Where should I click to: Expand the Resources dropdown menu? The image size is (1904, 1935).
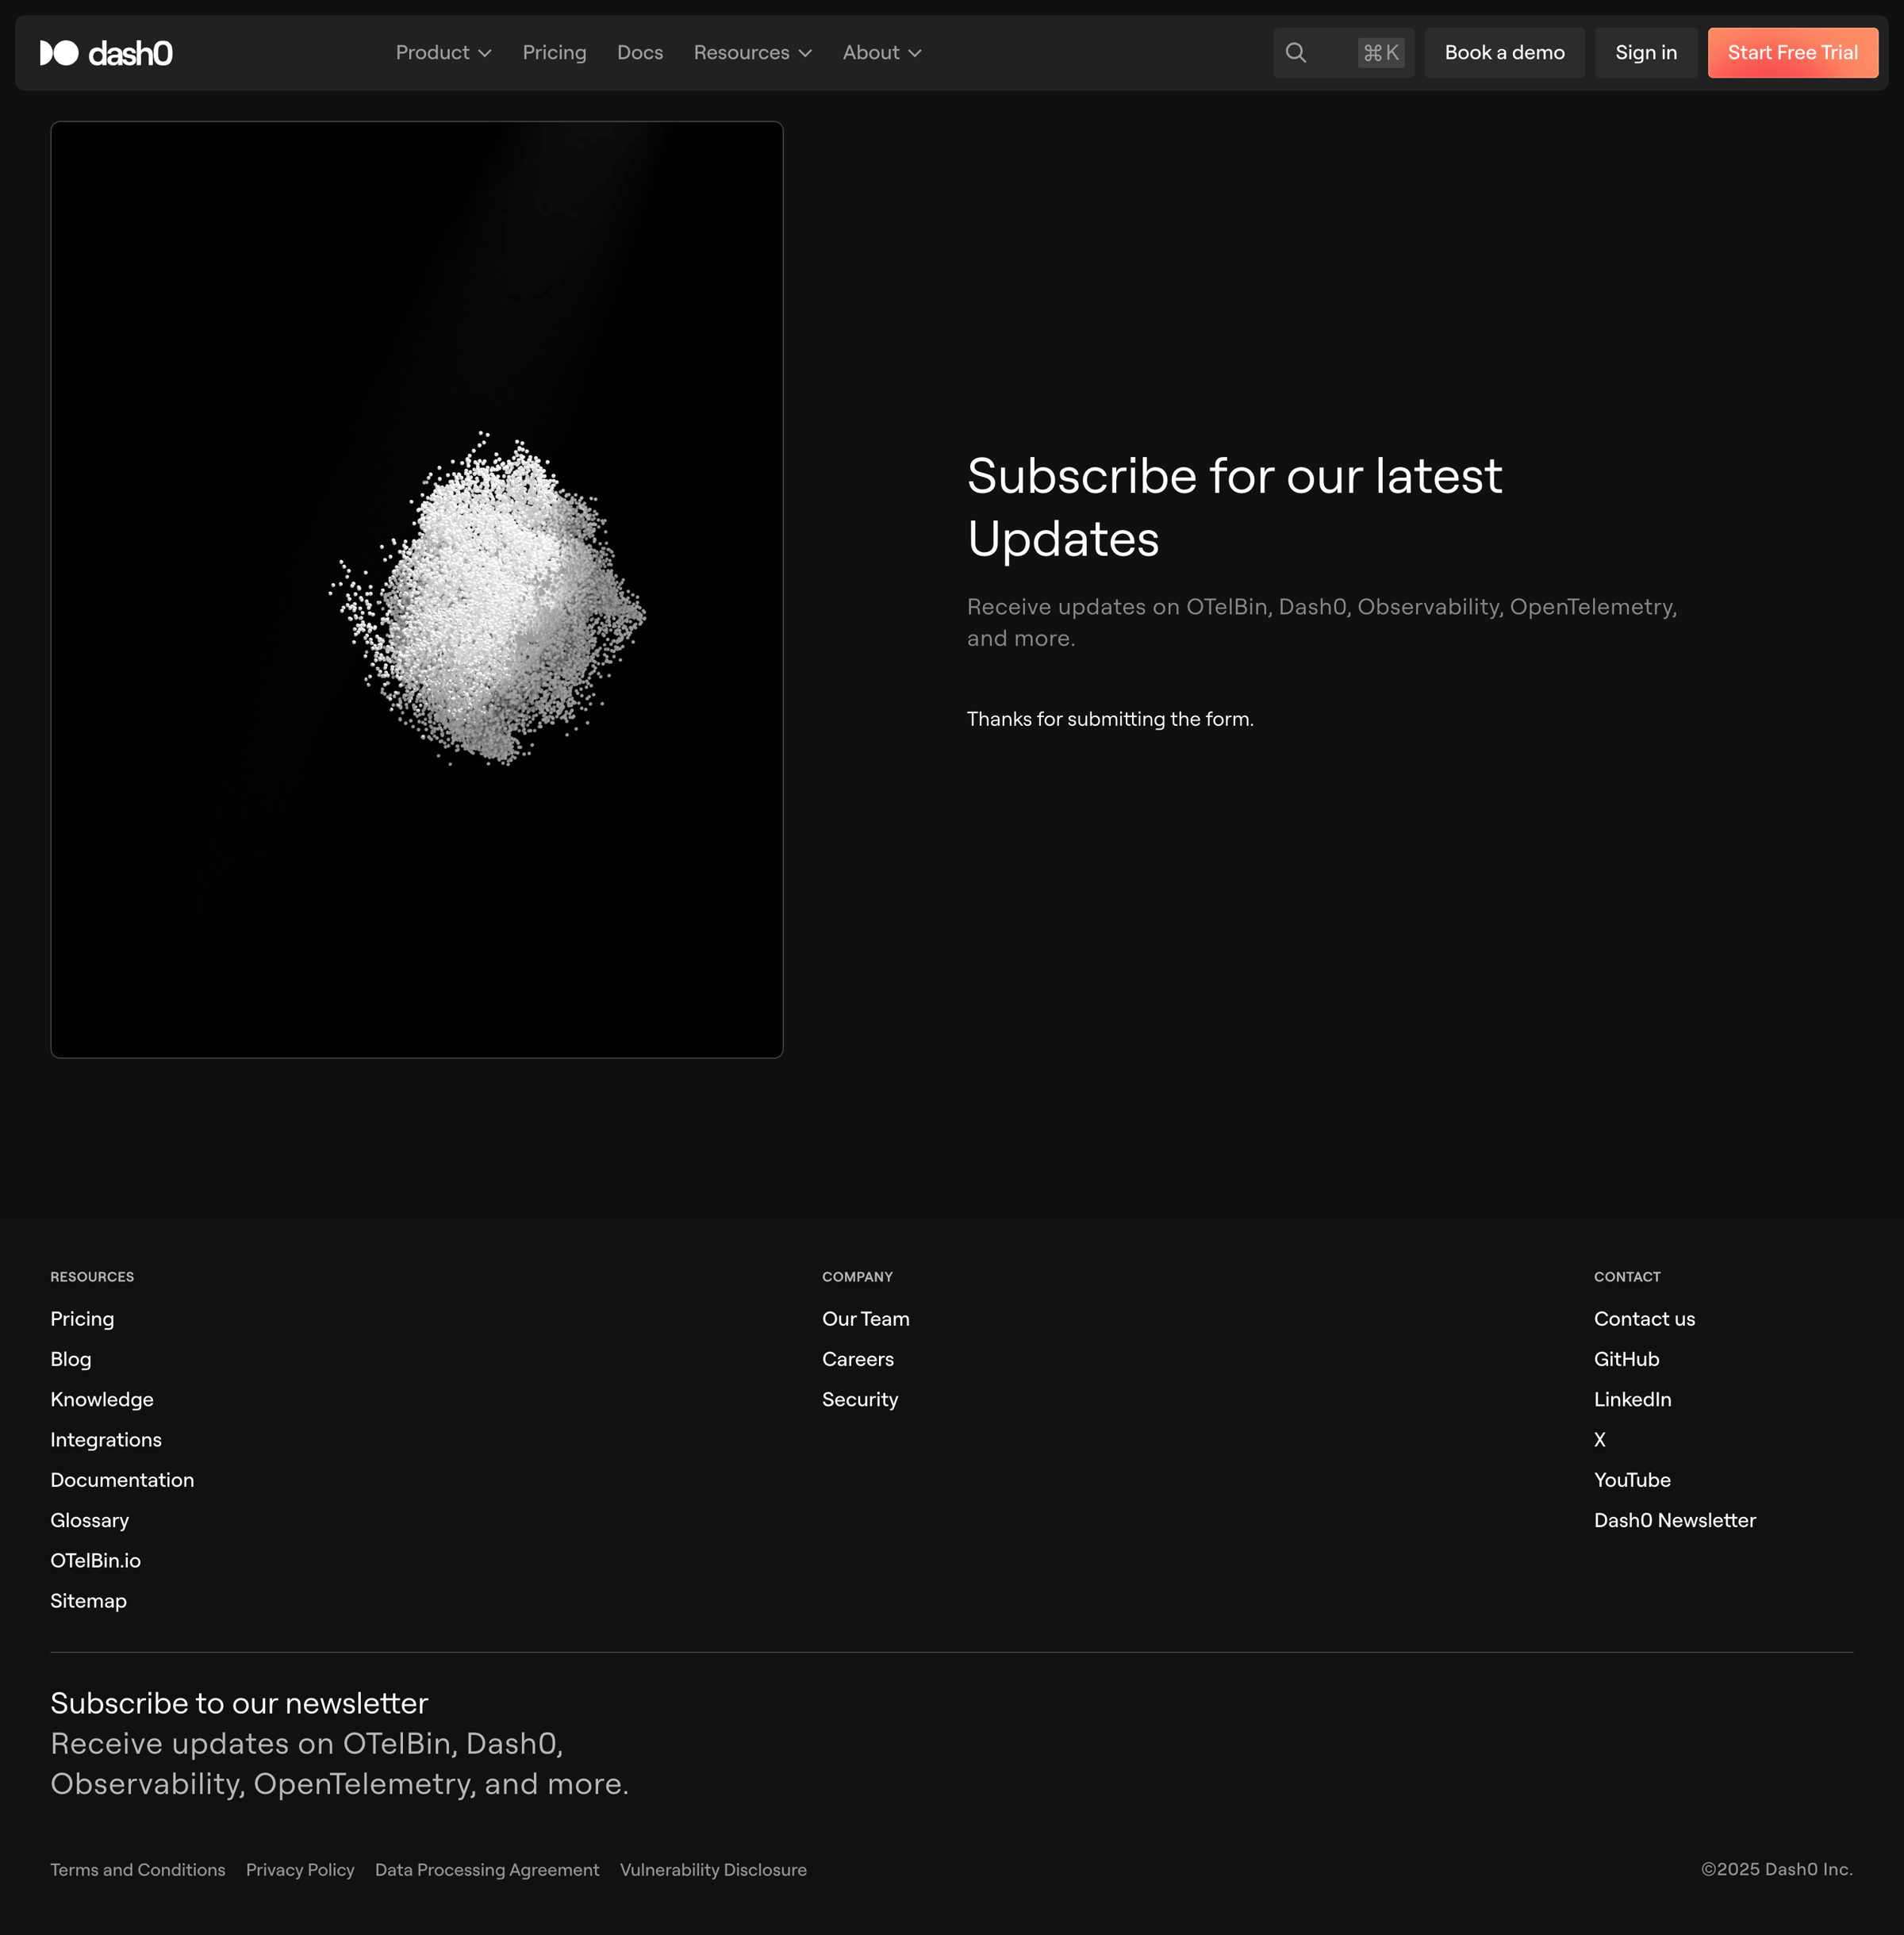click(x=752, y=53)
